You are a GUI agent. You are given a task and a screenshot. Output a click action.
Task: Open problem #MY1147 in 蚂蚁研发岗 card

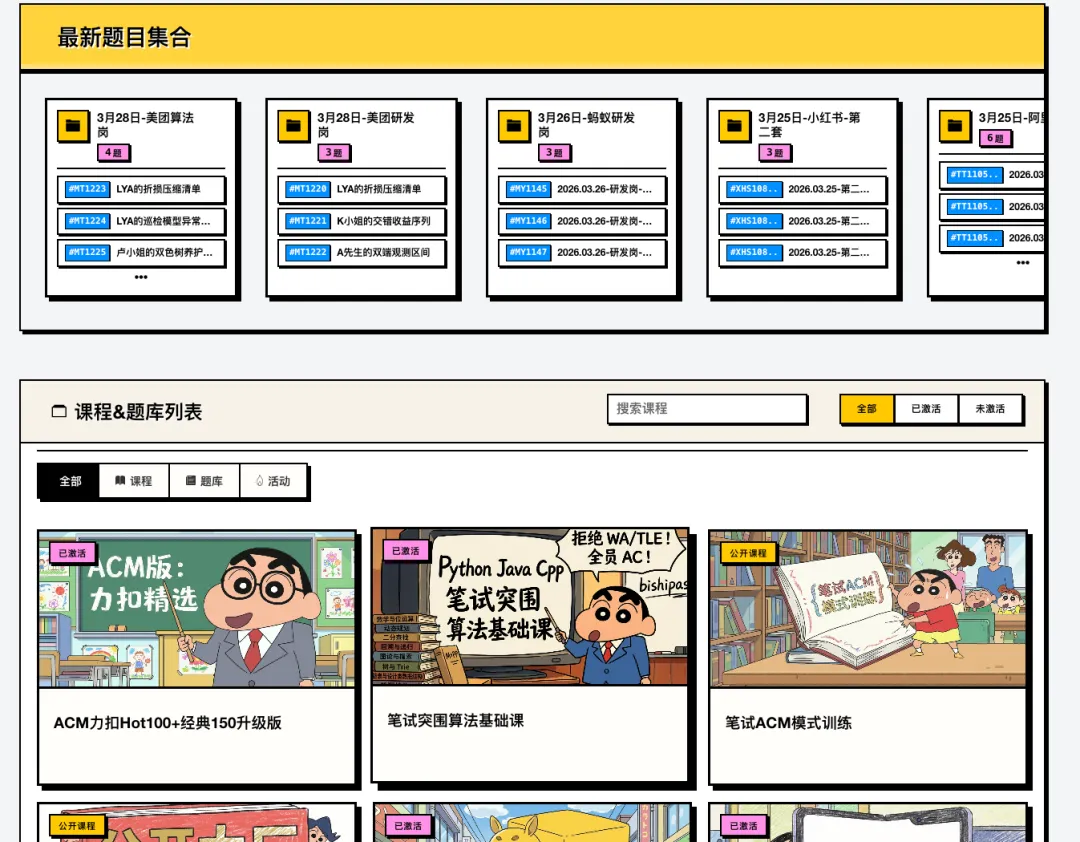click(x=582, y=253)
